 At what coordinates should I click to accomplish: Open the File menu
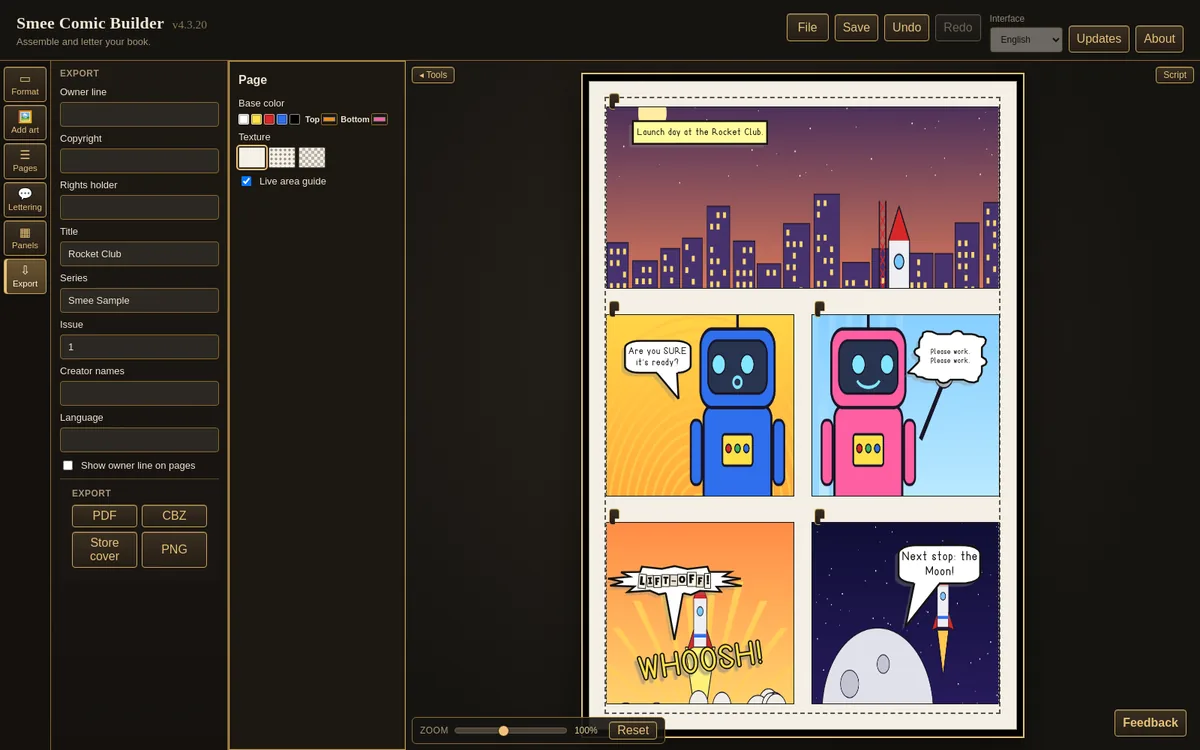click(807, 27)
